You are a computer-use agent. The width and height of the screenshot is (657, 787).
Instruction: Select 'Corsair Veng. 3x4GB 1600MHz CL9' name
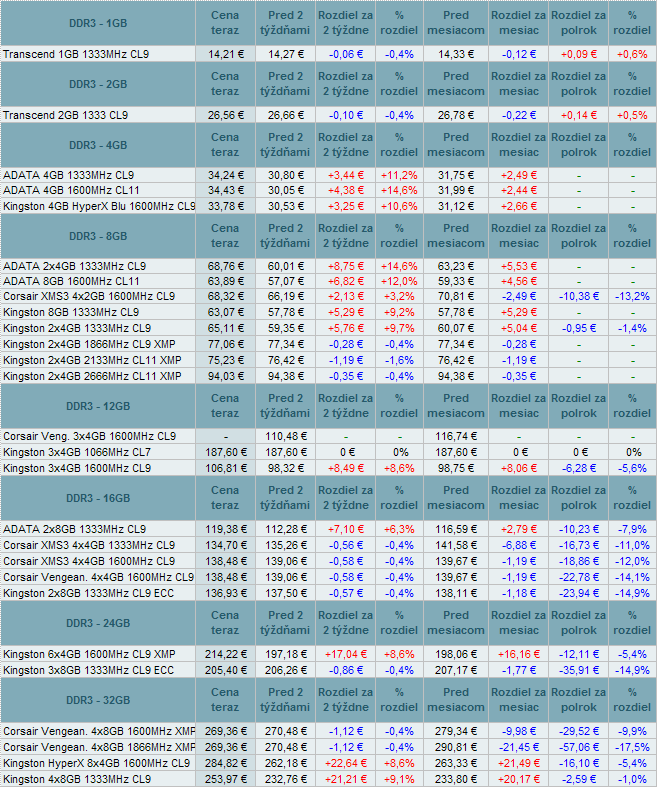point(89,436)
